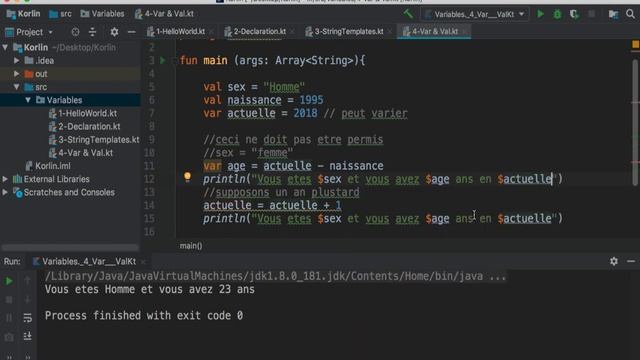640x360 pixels.
Task: Start debugging with the bug icon
Action: click(x=557, y=14)
